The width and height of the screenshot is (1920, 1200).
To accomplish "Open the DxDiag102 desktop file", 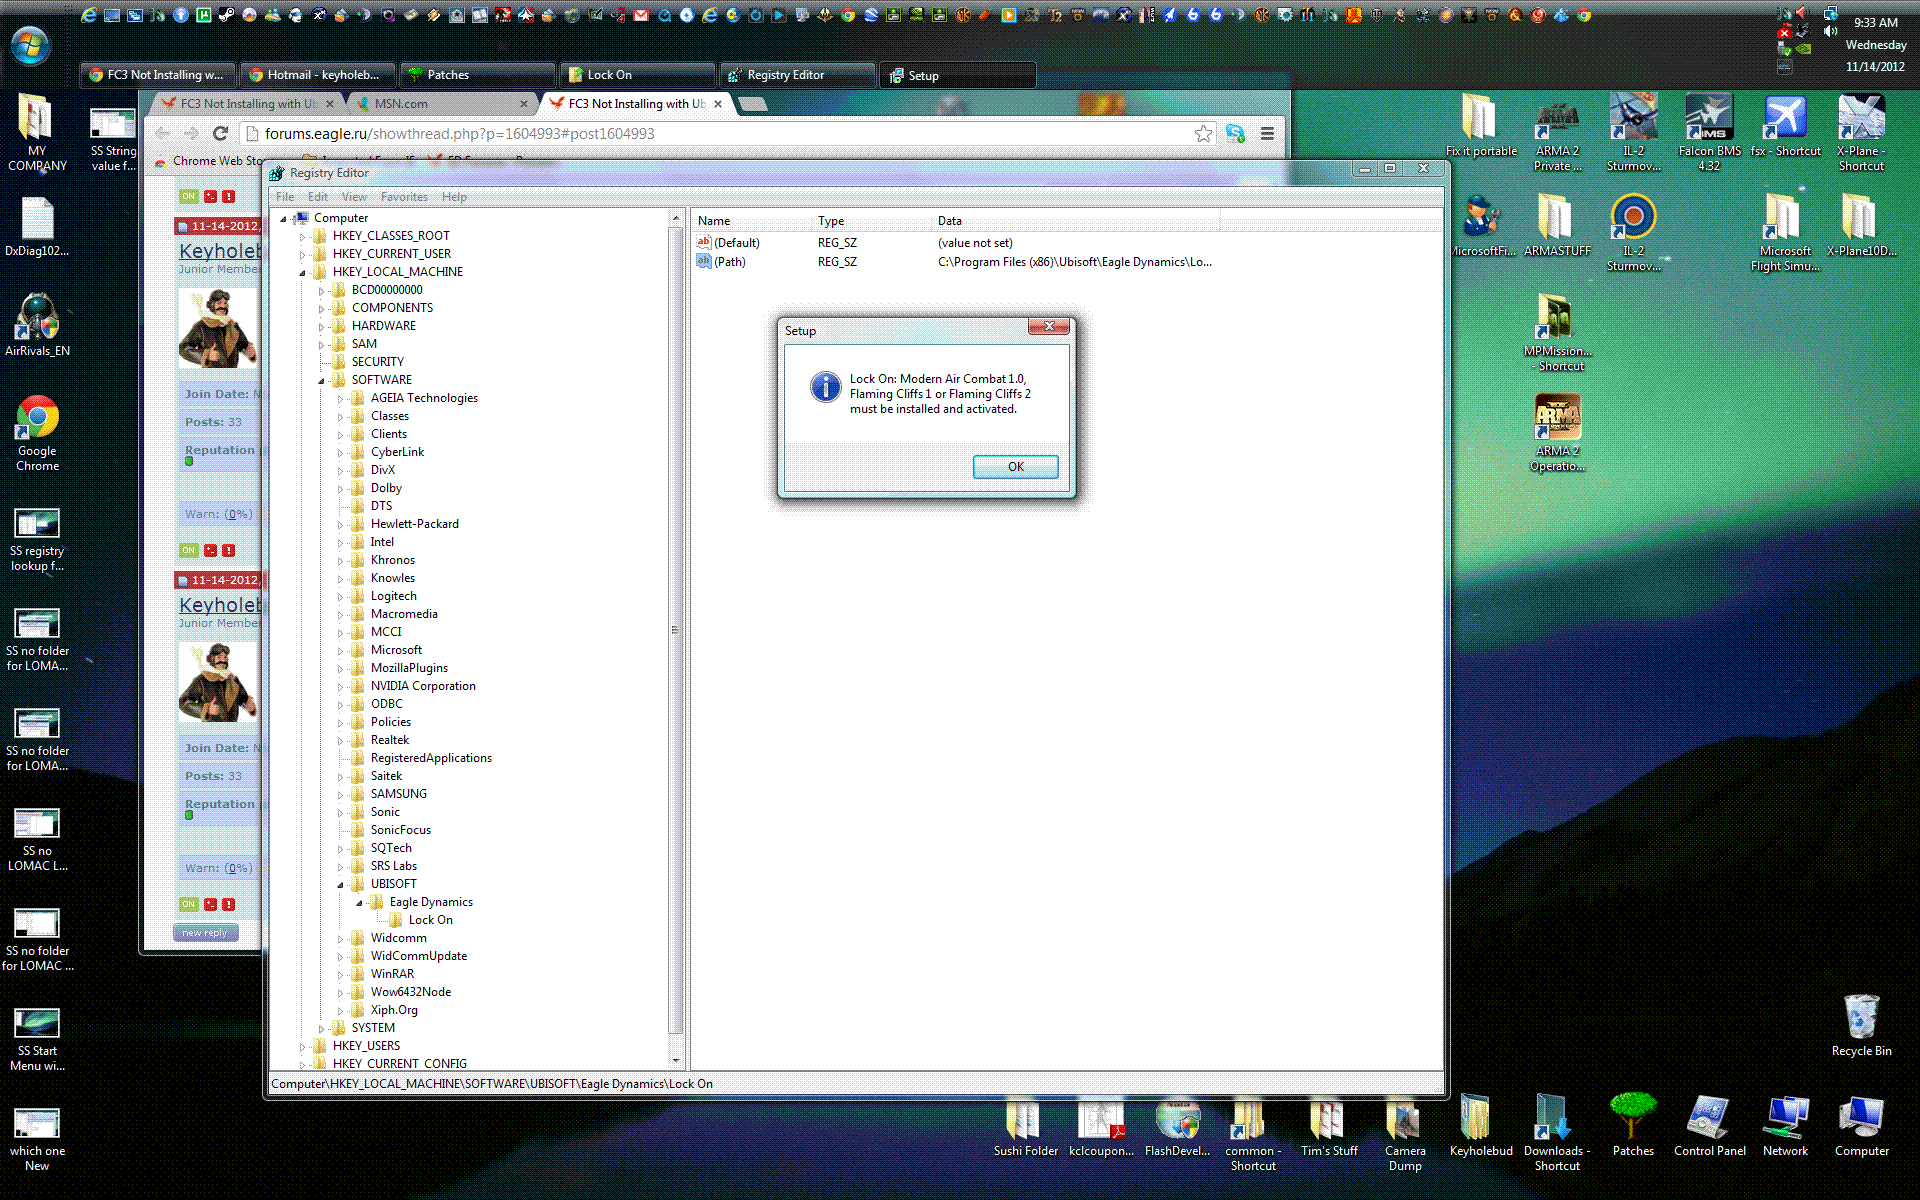I will [37, 226].
